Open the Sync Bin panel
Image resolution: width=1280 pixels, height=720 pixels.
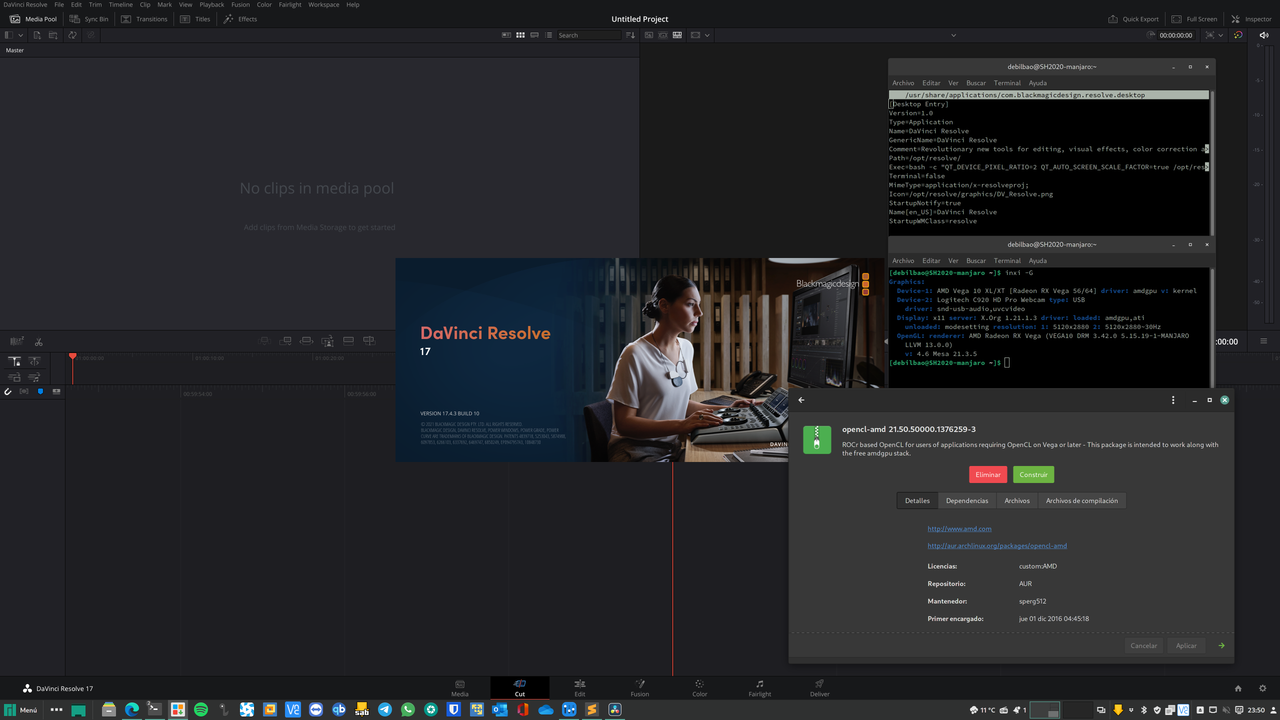(x=89, y=19)
